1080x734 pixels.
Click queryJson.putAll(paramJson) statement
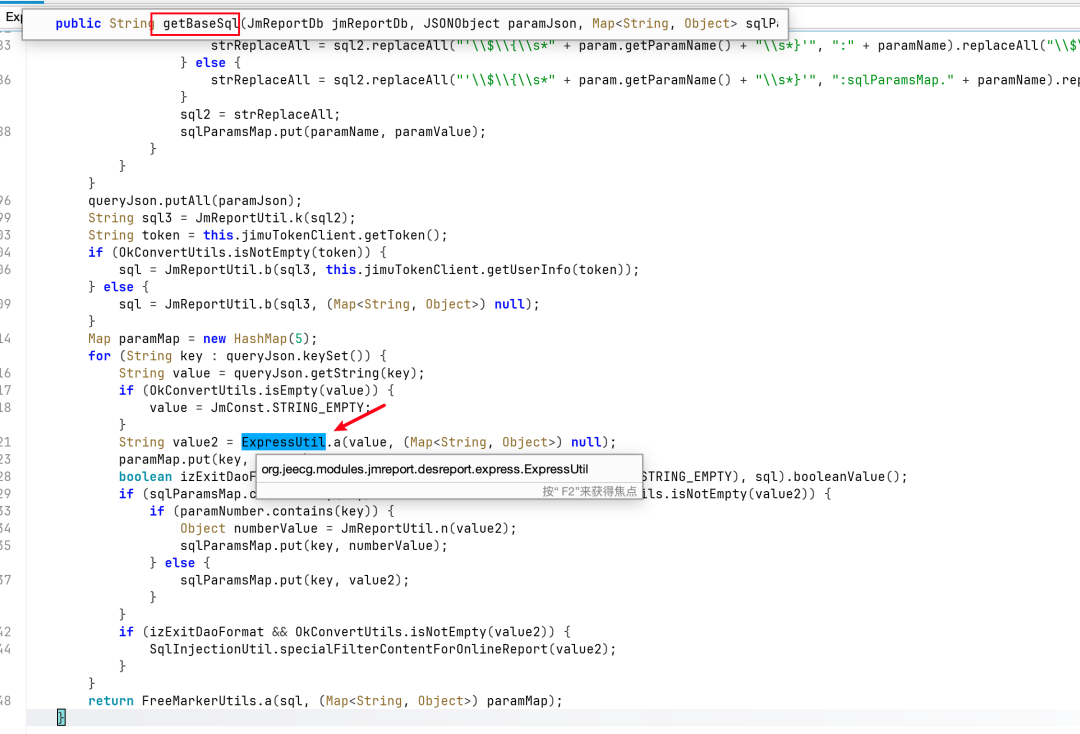click(195, 201)
